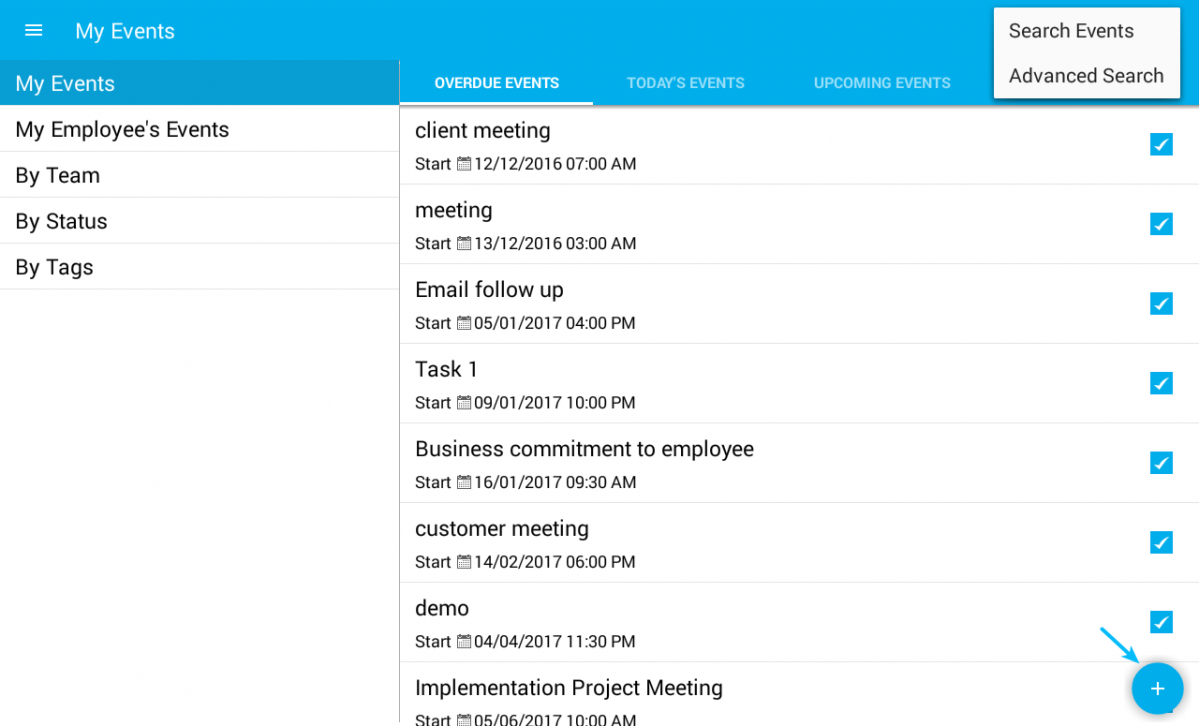Screen dimensions: 1199x726
Task: Switch to Today's Events tab
Action: tap(685, 83)
